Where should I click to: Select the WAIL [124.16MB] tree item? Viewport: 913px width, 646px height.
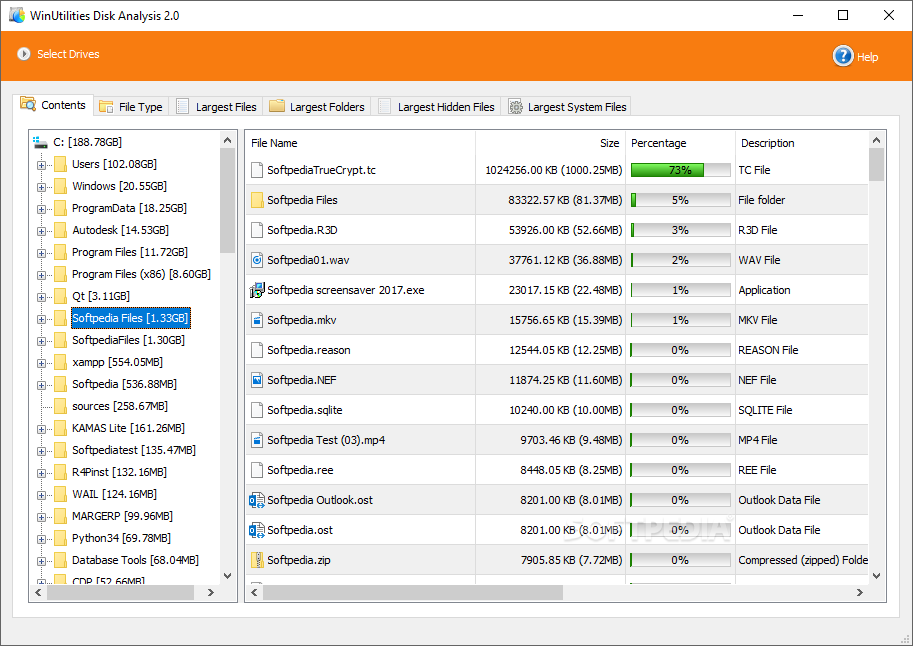point(114,495)
